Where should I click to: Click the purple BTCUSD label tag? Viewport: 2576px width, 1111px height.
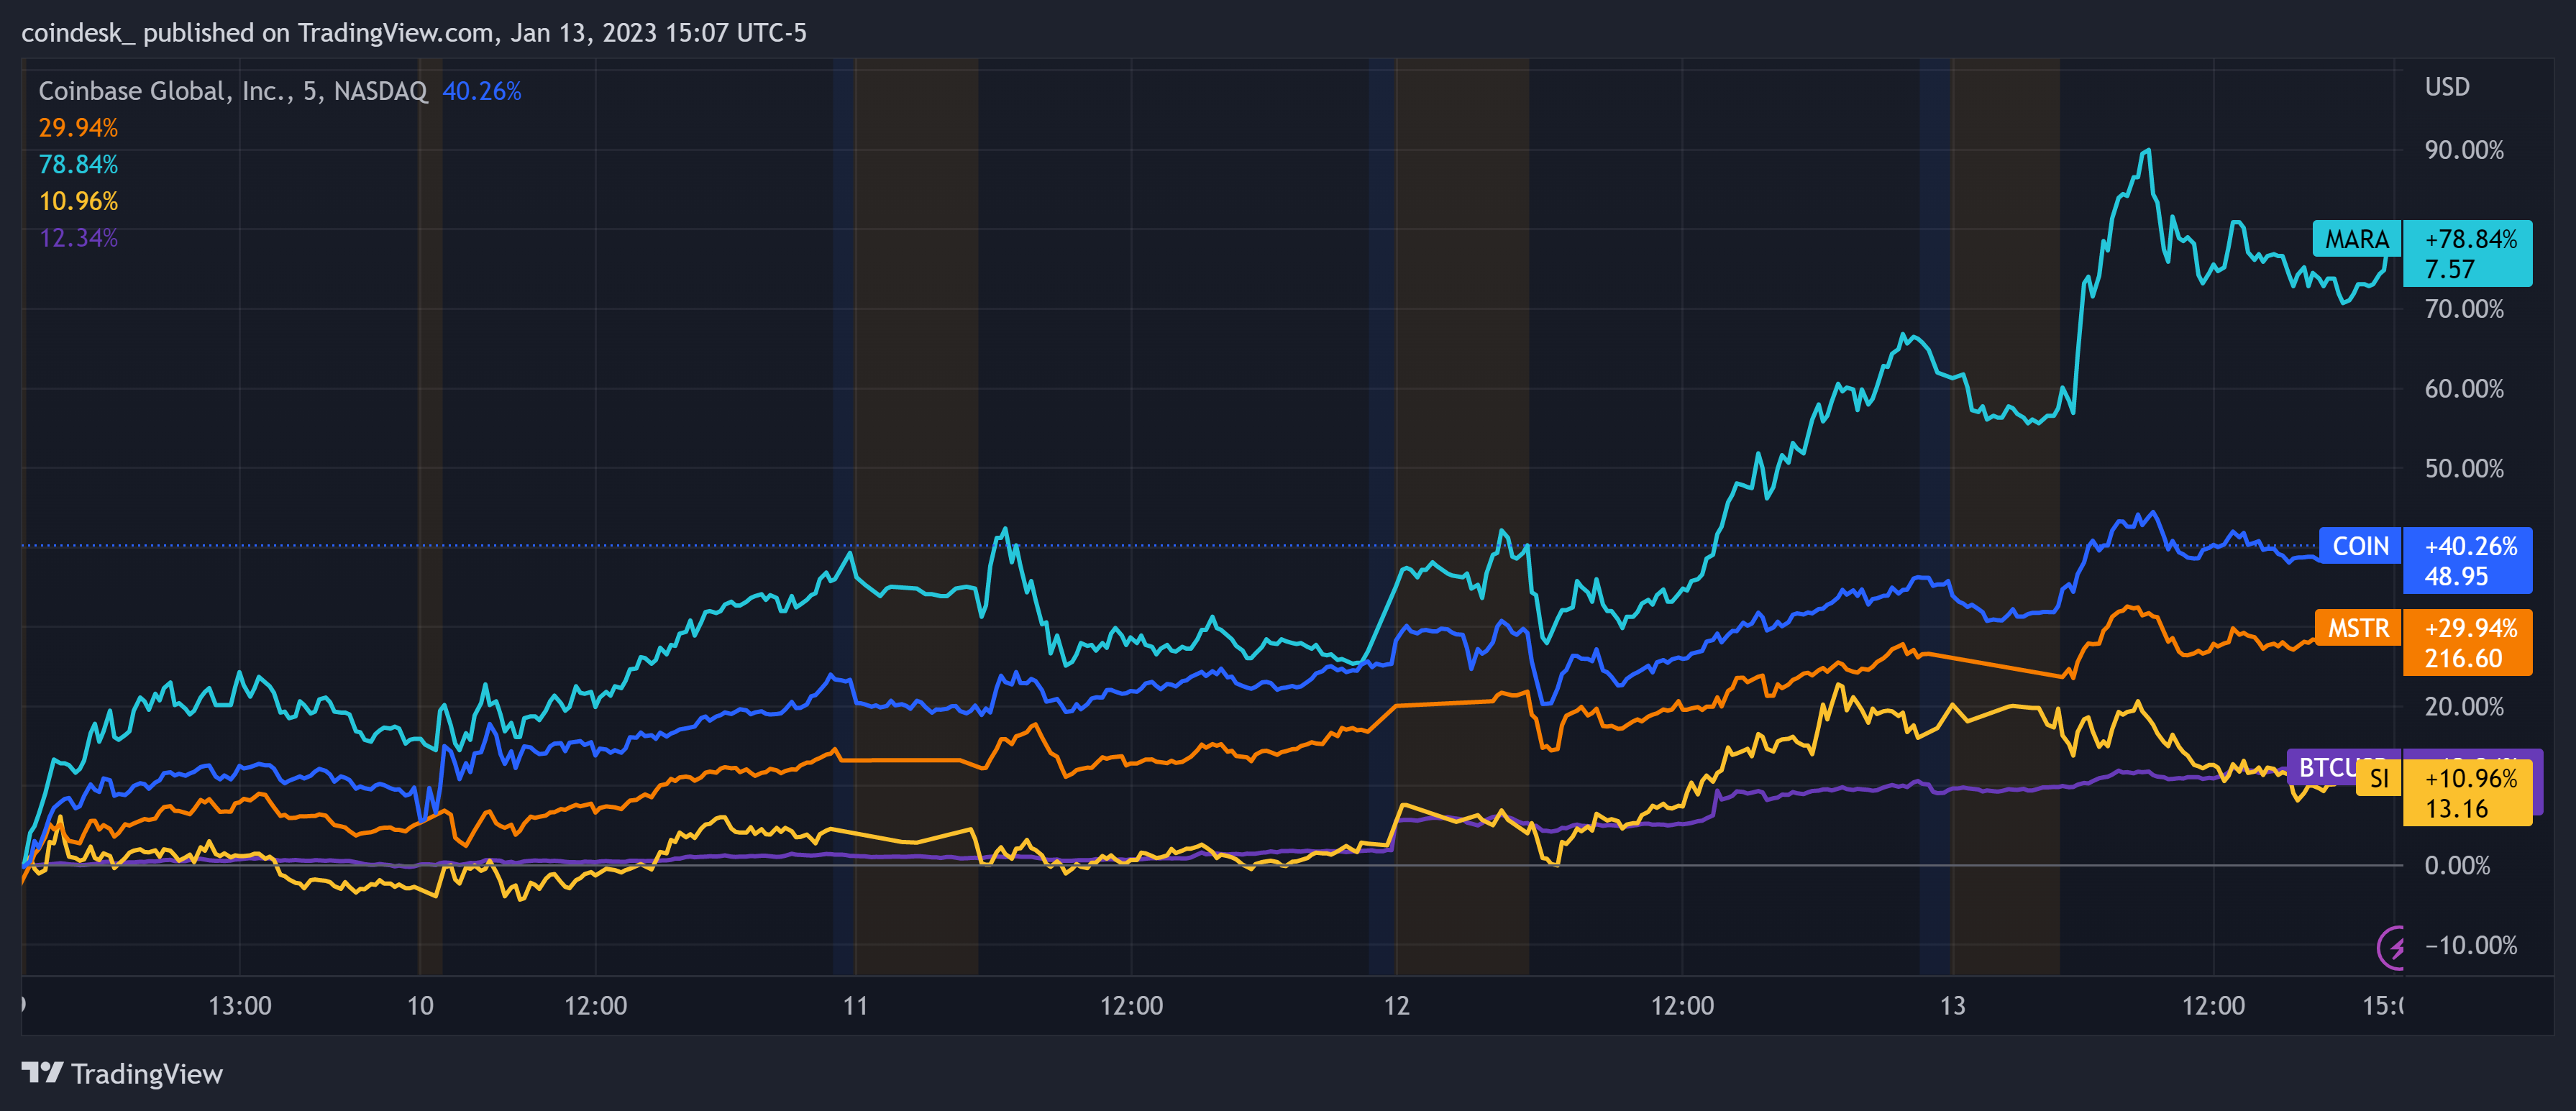2322,766
